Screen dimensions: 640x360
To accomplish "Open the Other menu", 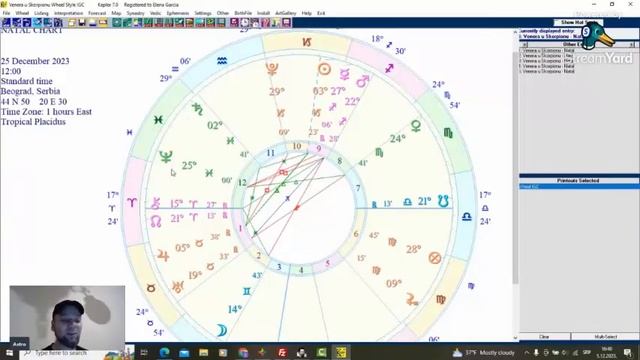I will (223, 13).
